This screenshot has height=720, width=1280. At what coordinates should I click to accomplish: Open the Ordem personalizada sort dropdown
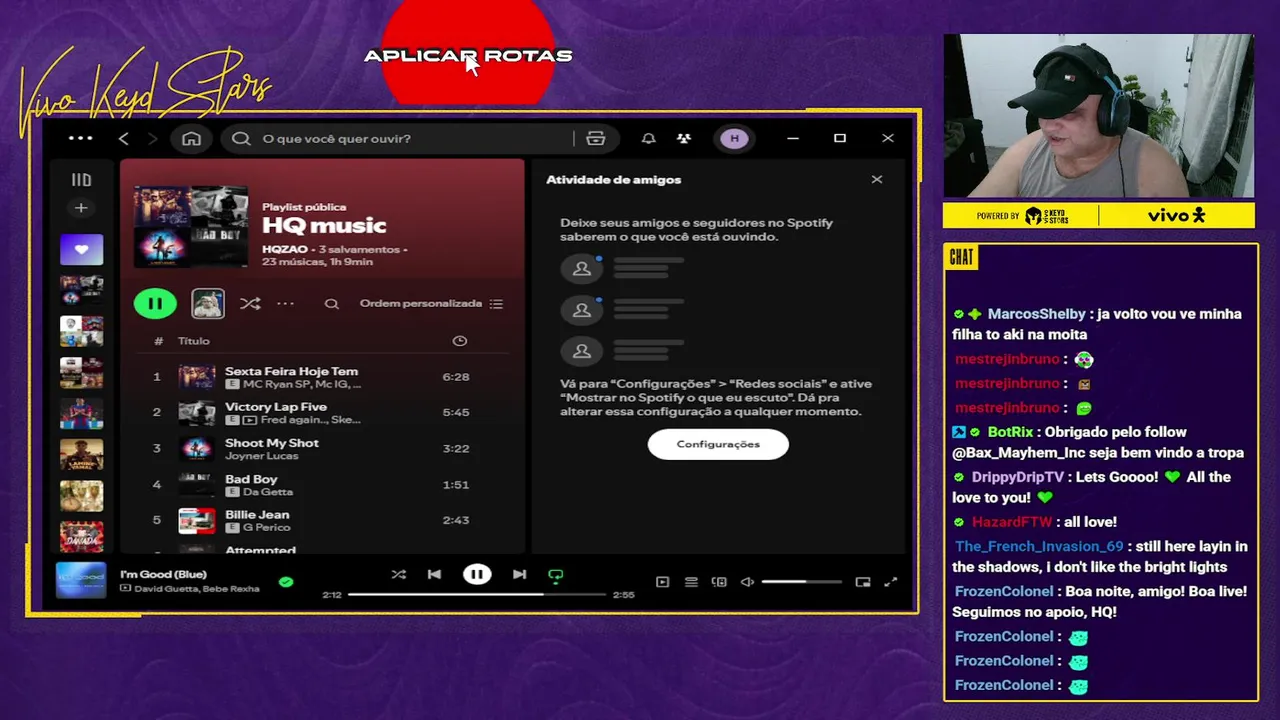tap(431, 303)
